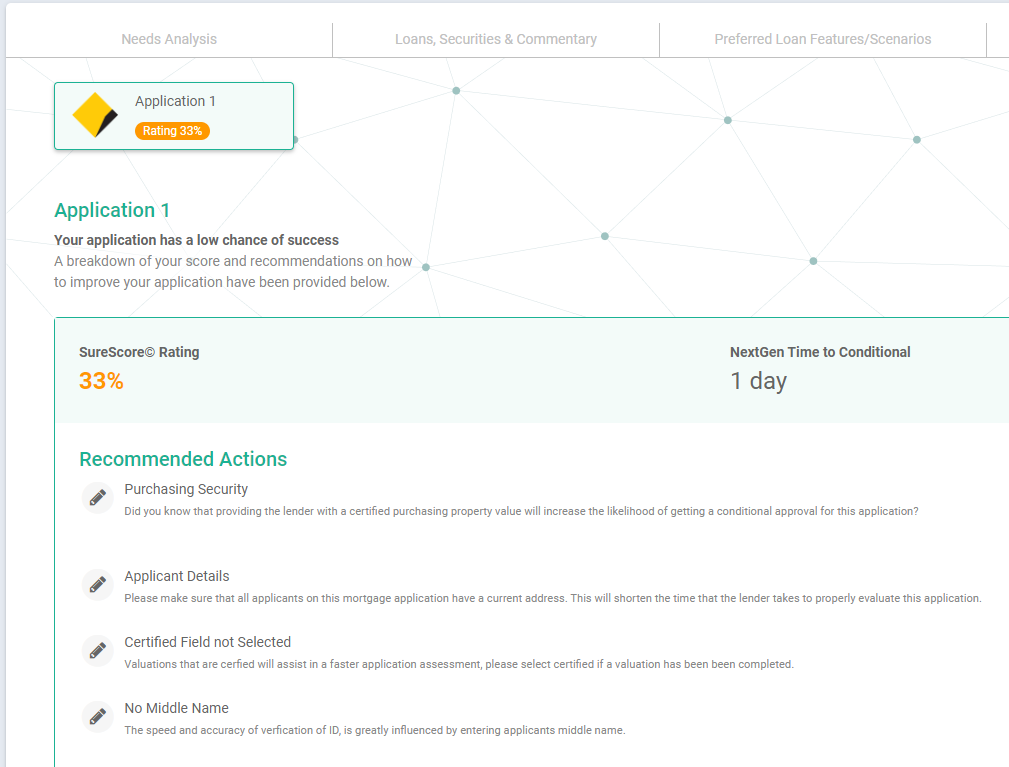Click the certified purchasing property value description
This screenshot has height=767, width=1009.
tap(520, 511)
